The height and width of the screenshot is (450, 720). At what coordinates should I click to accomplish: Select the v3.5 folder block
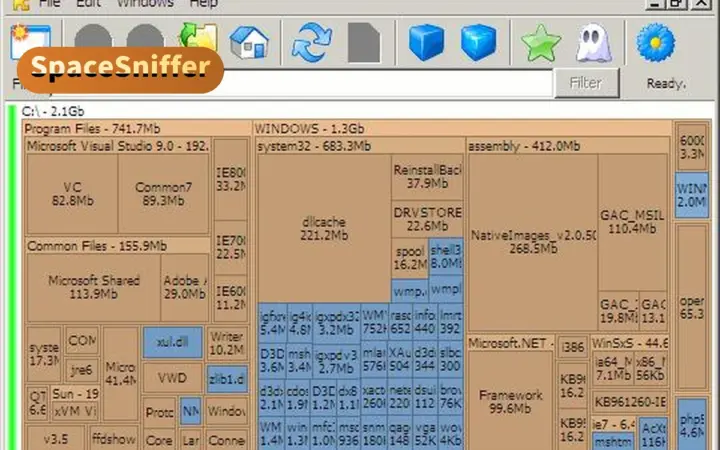tap(56, 439)
